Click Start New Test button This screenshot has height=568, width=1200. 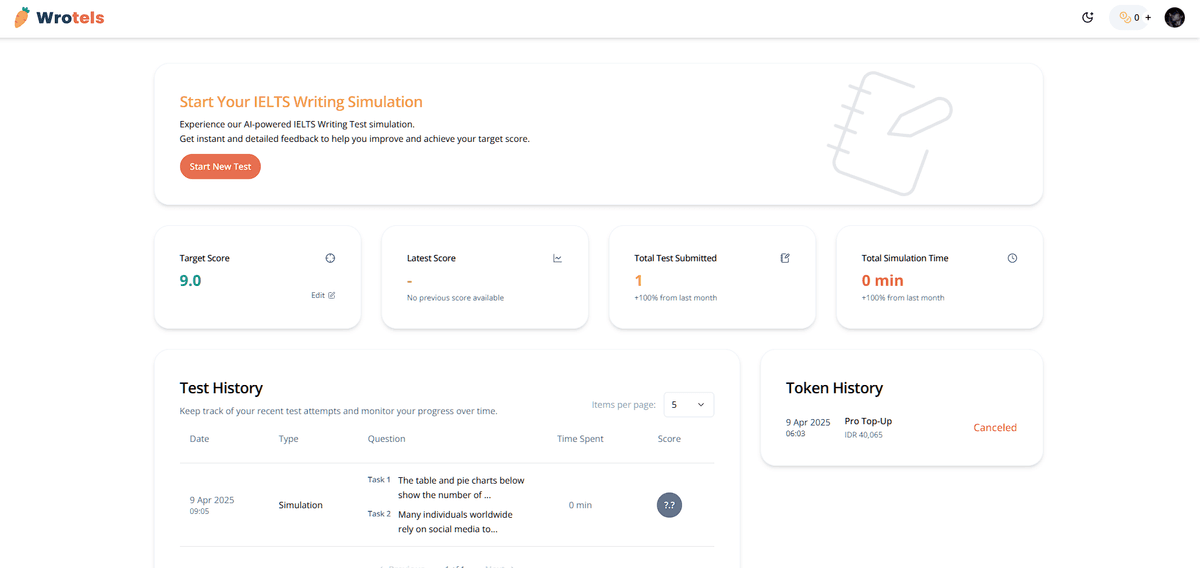click(x=220, y=167)
